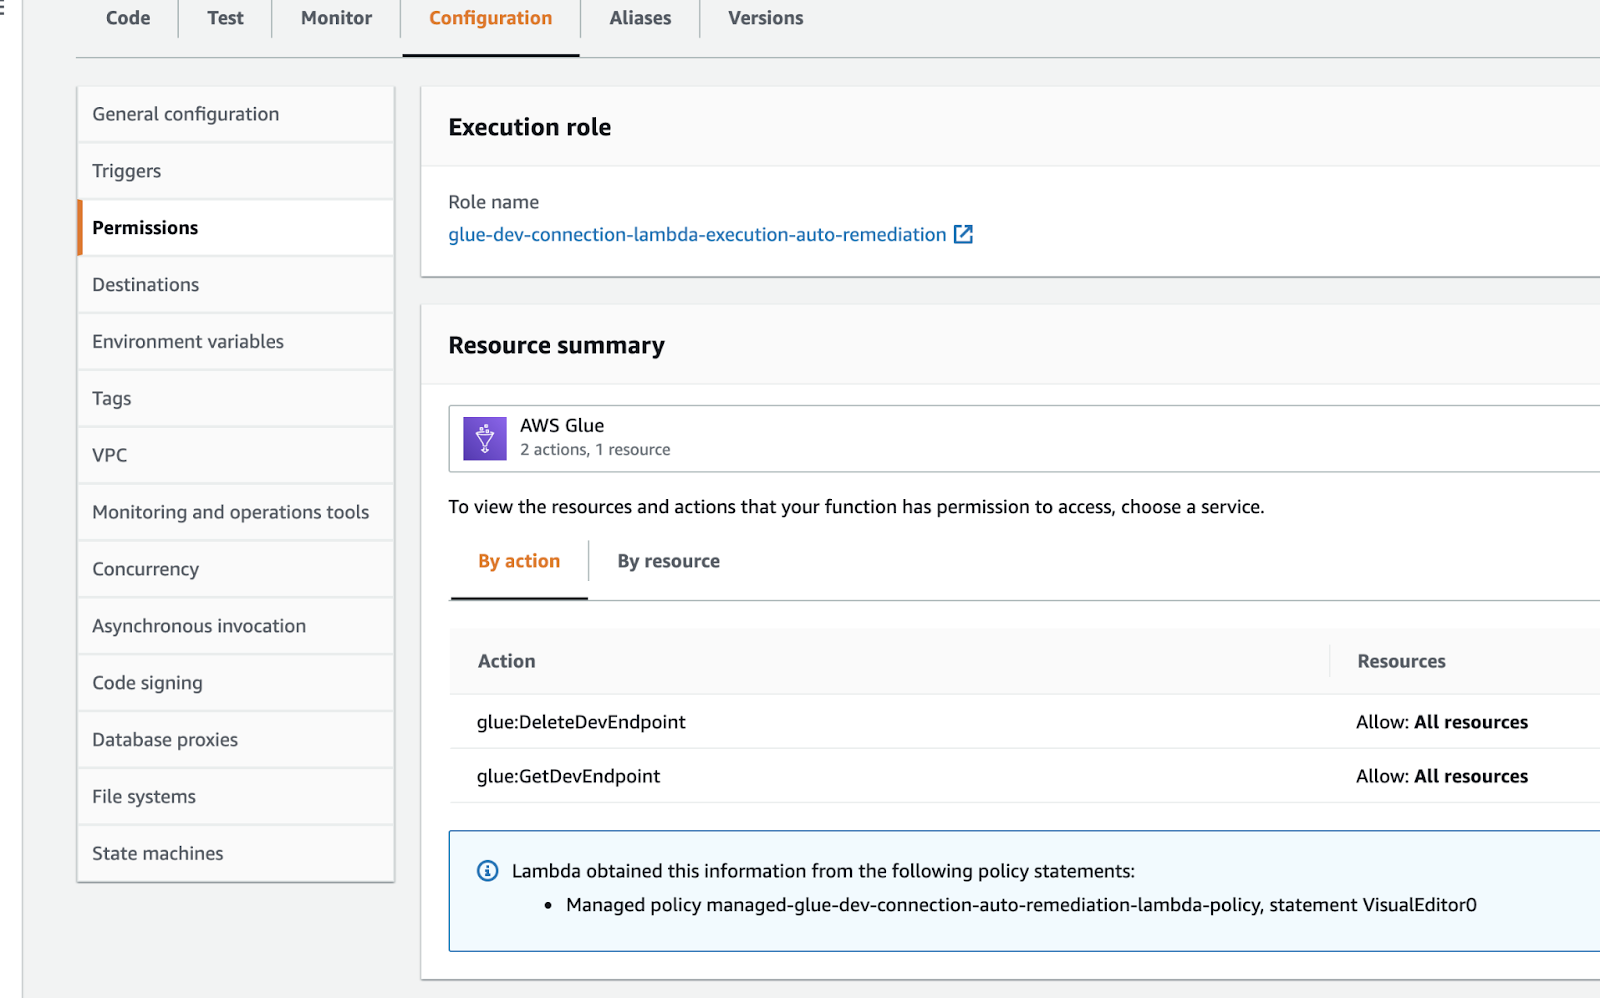Open Environment variables settings
Viewport: 1600px width, 998px height.
click(188, 341)
